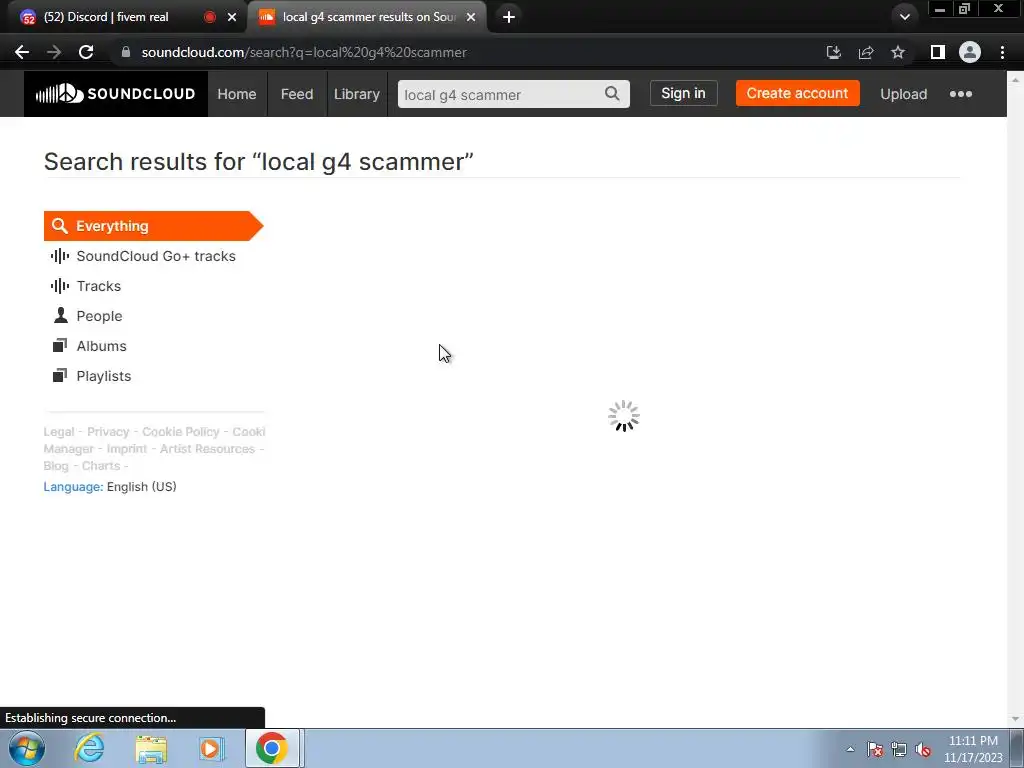This screenshot has height=768, width=1024.
Task: Open a new browser tab
Action: [509, 17]
